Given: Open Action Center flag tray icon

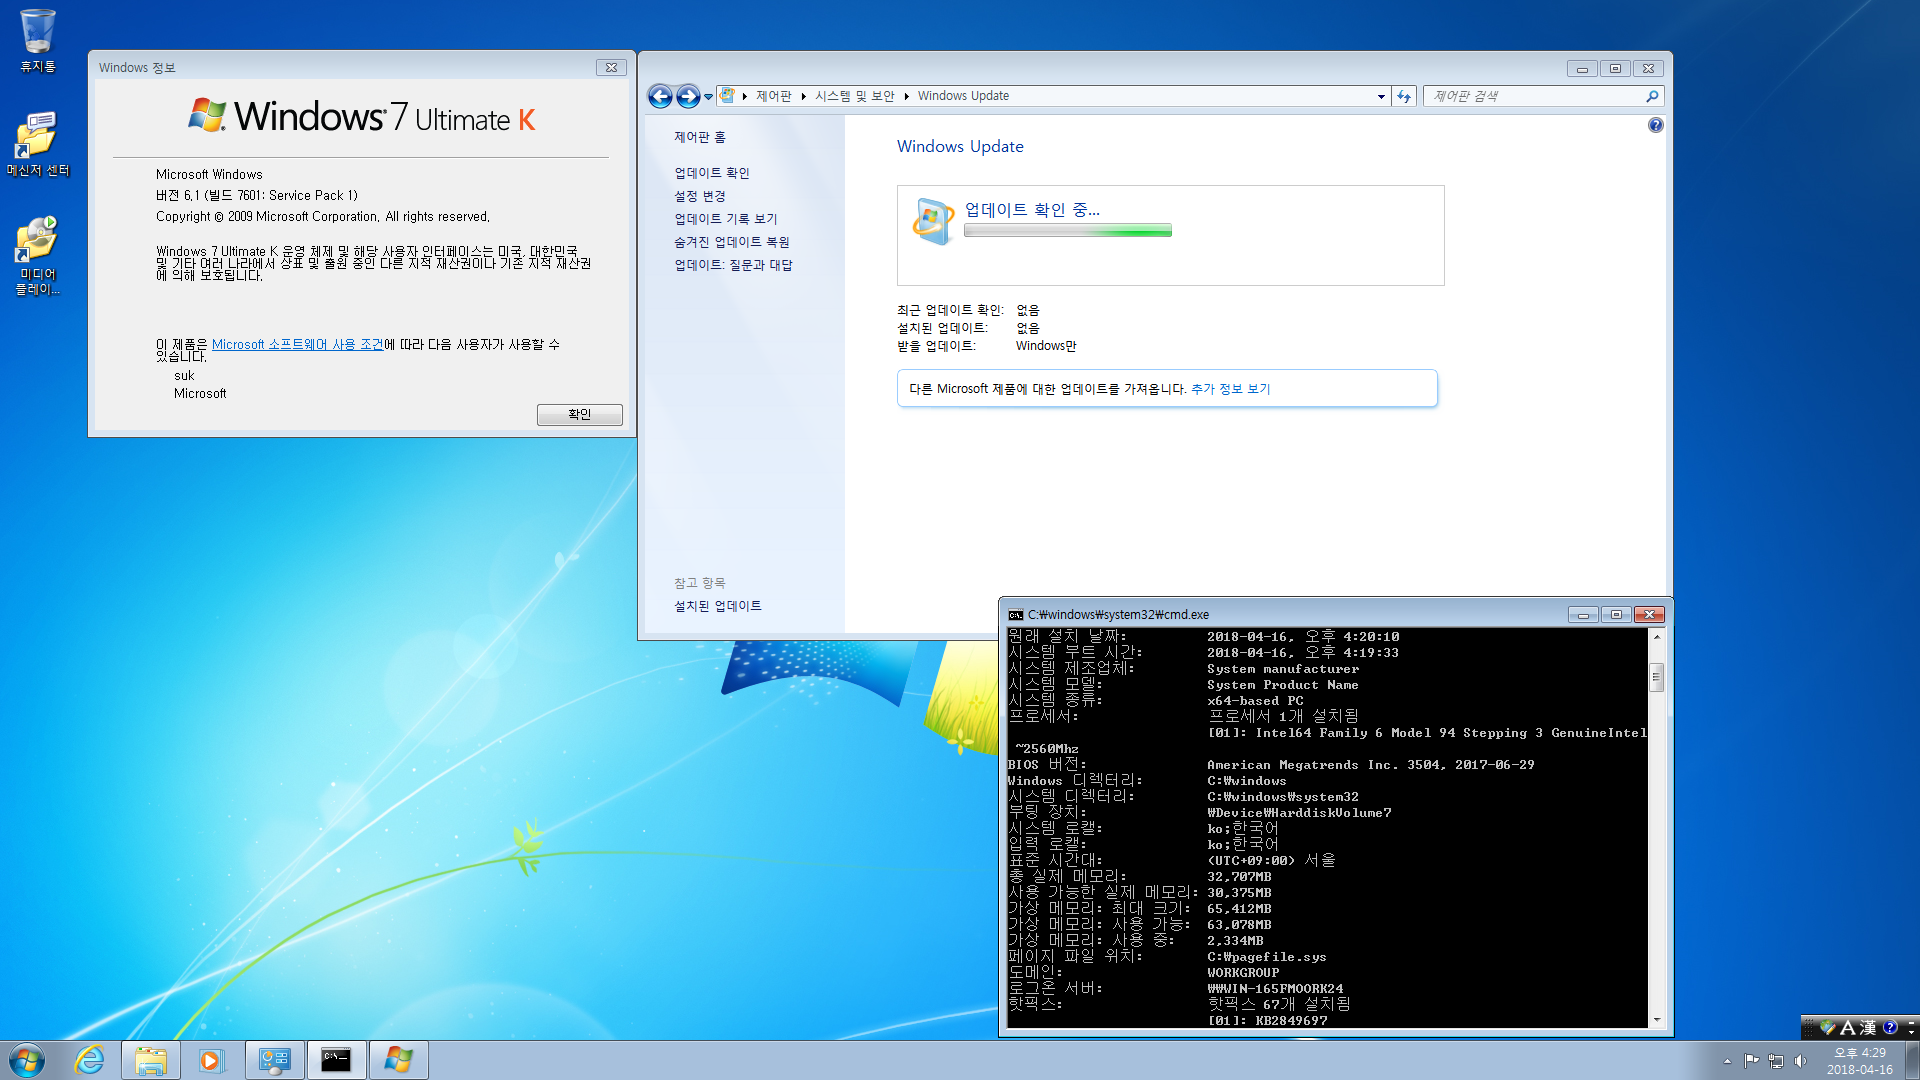Looking at the screenshot, I should click(x=1751, y=1061).
